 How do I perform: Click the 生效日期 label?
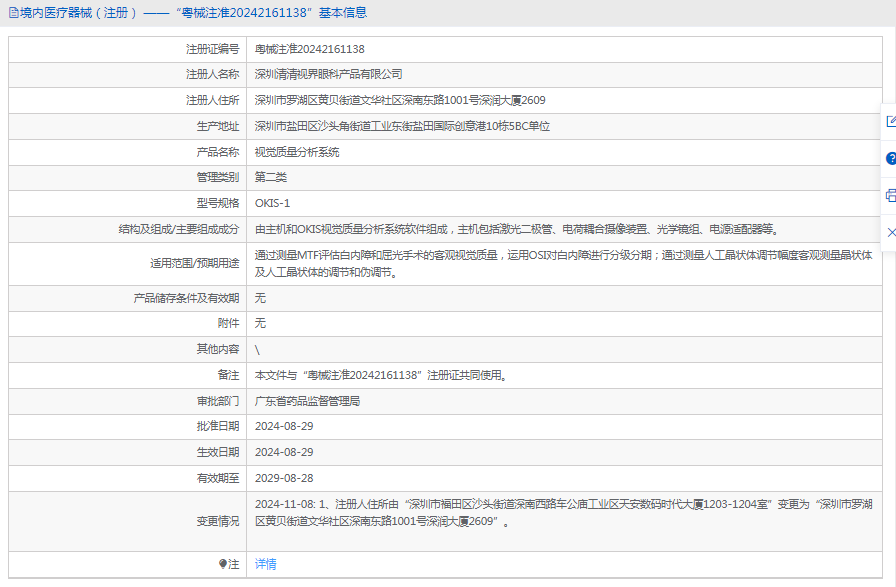[x=218, y=452]
